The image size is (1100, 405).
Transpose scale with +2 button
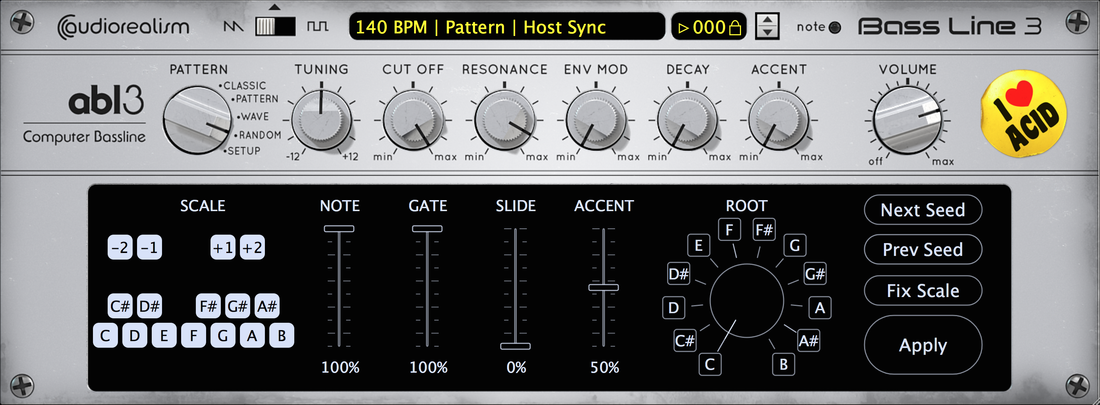253,248
